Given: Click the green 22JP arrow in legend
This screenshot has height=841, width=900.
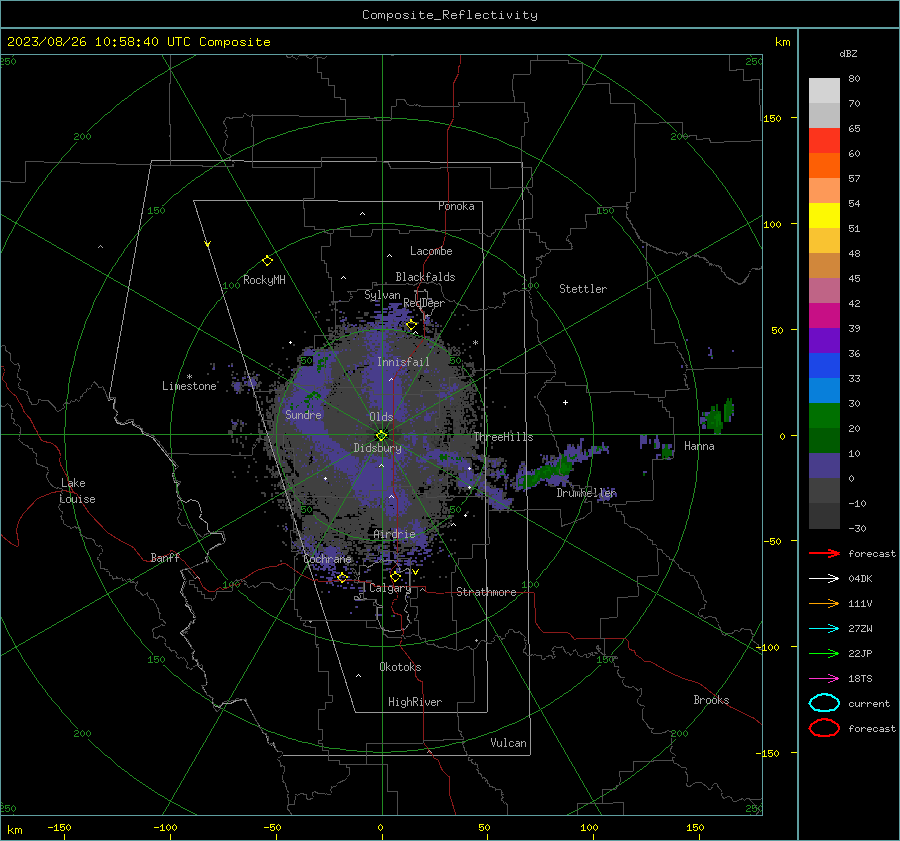Looking at the screenshot, I should tap(824, 653).
